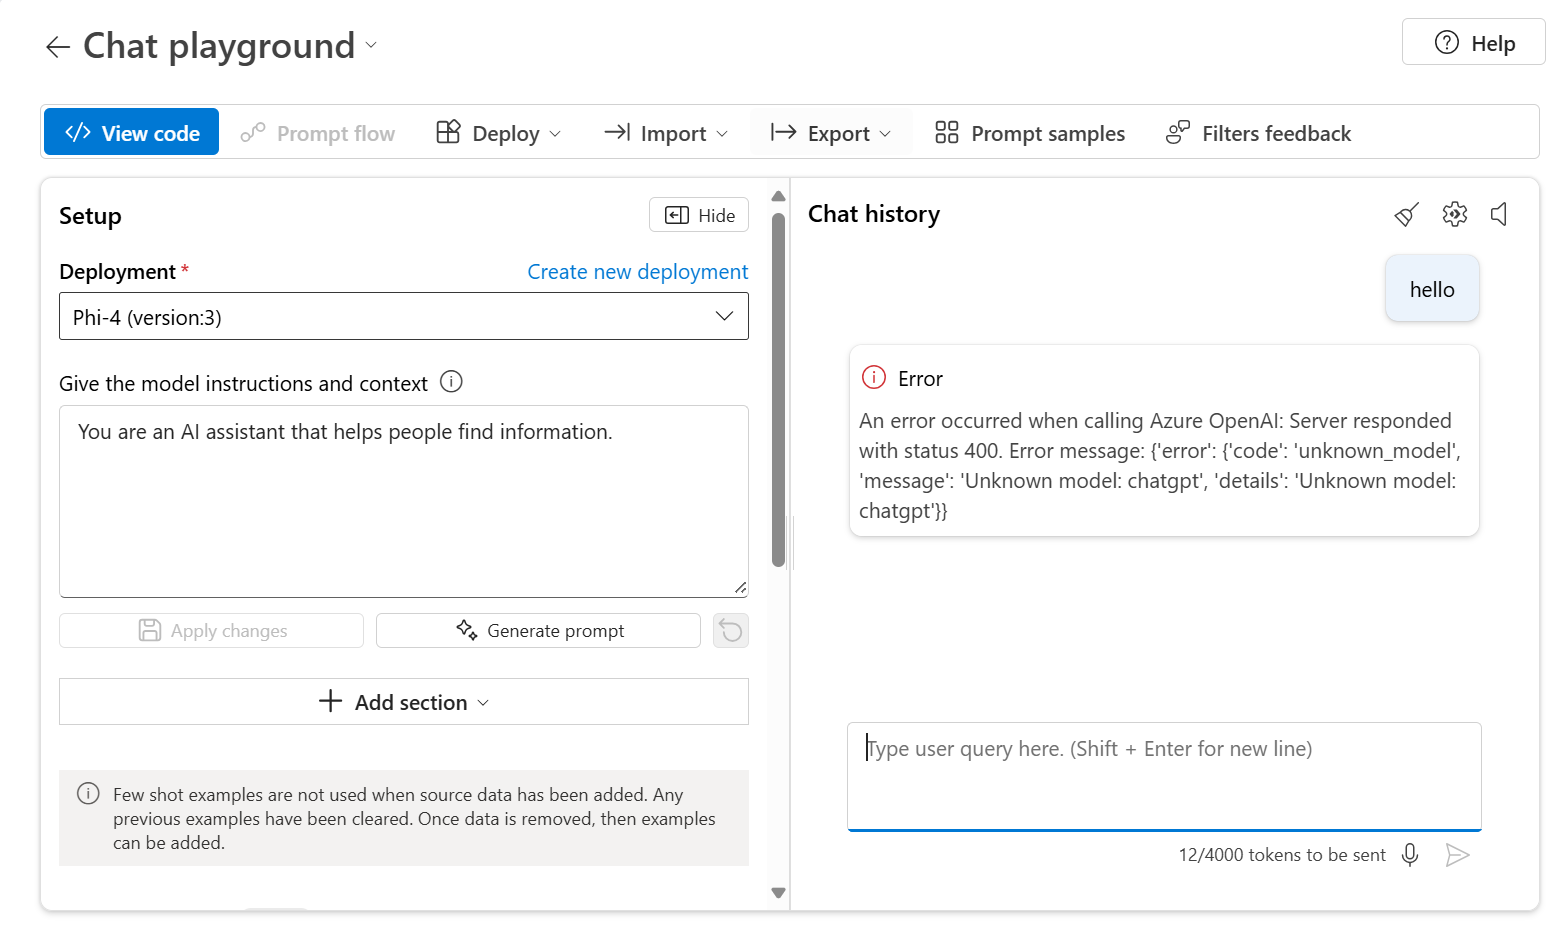The width and height of the screenshot is (1564, 928).
Task: Open Prompt samples
Action: tap(1030, 133)
